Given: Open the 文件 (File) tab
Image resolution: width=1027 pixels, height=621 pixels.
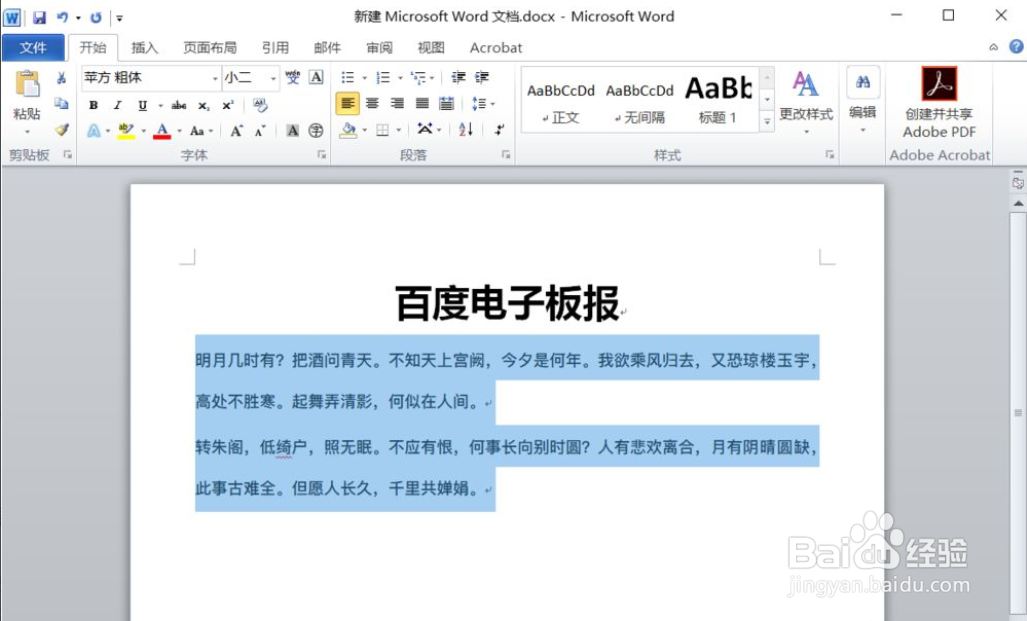Looking at the screenshot, I should pos(33,47).
